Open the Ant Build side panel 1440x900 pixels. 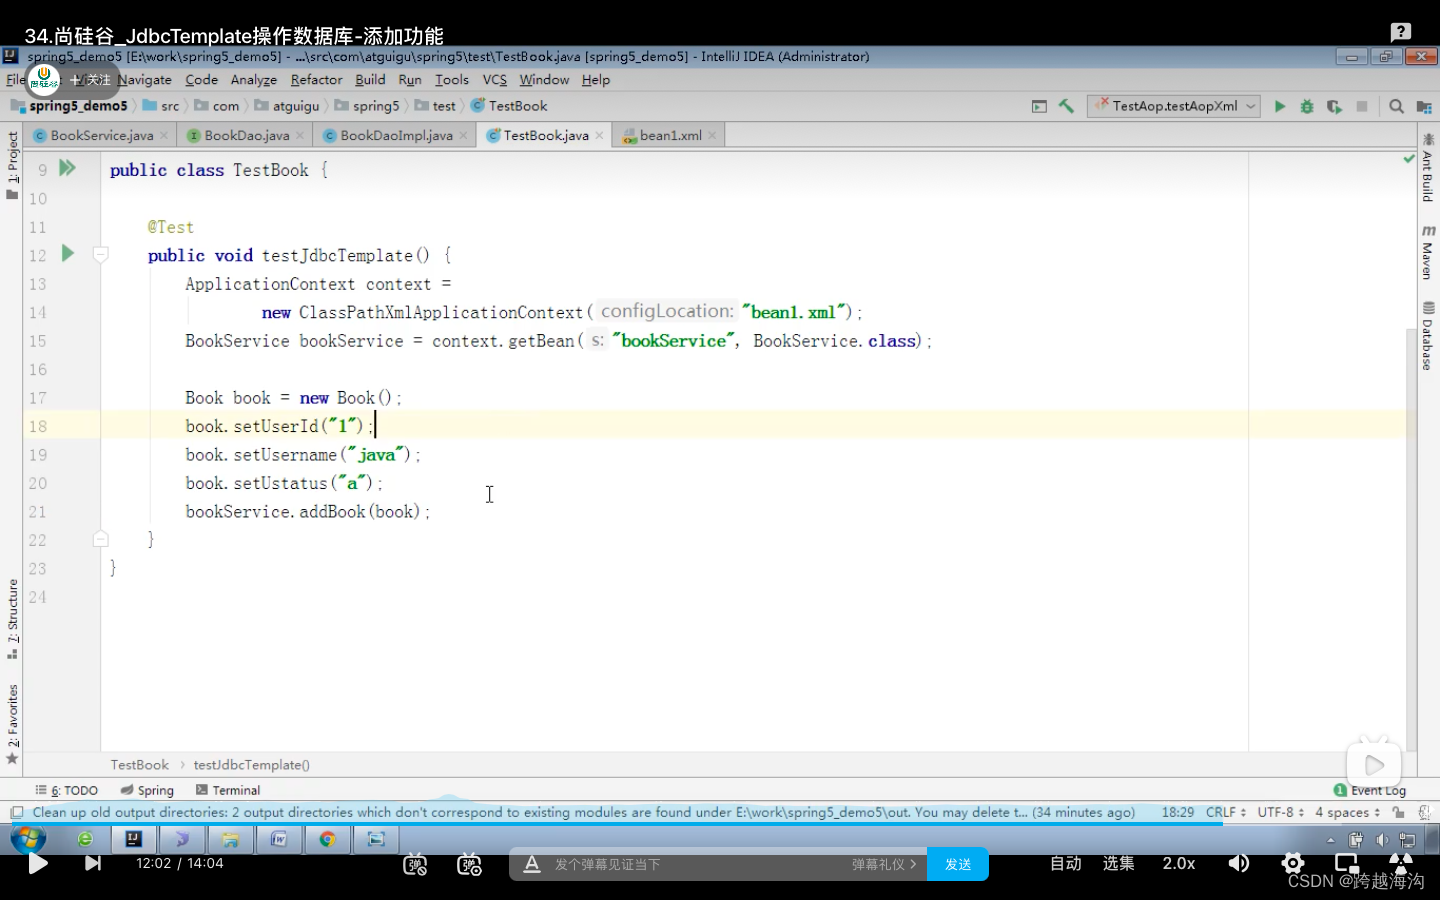point(1428,168)
